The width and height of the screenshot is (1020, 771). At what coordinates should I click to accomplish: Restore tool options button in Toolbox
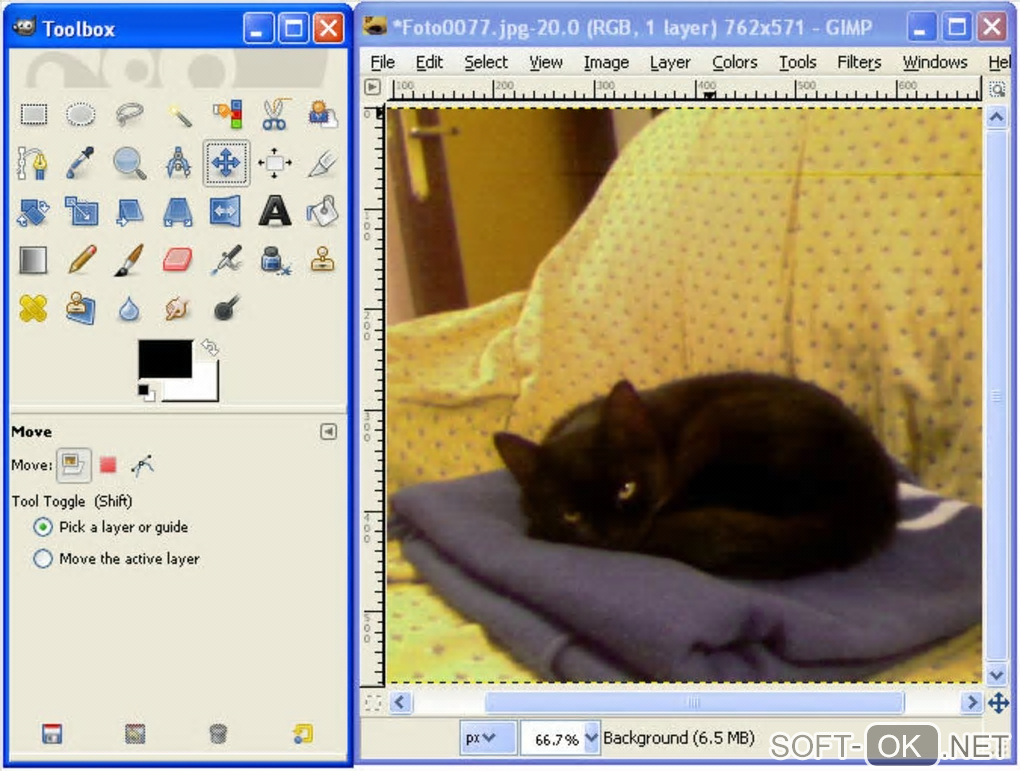click(135, 734)
